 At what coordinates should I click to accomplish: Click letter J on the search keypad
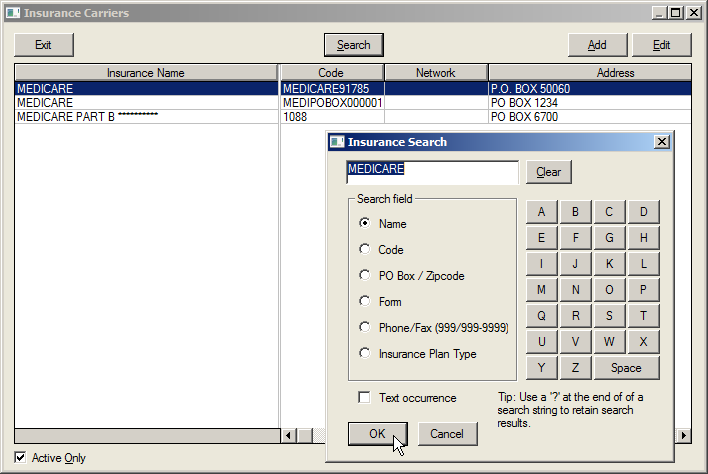[575, 264]
